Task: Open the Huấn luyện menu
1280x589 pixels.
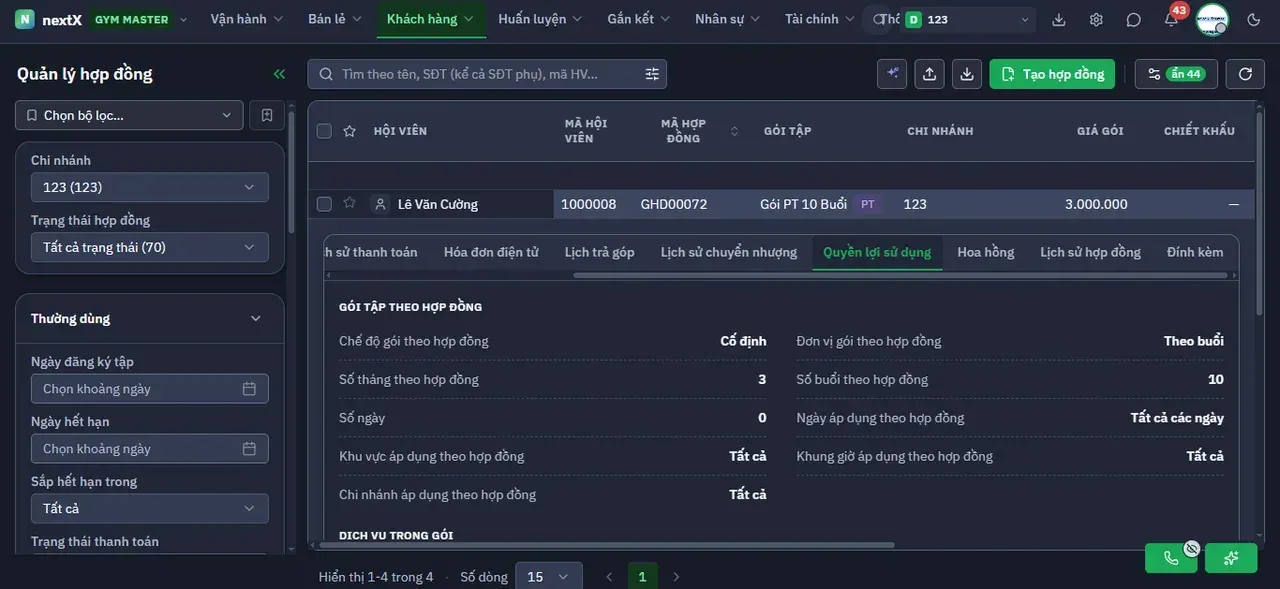Action: [540, 19]
